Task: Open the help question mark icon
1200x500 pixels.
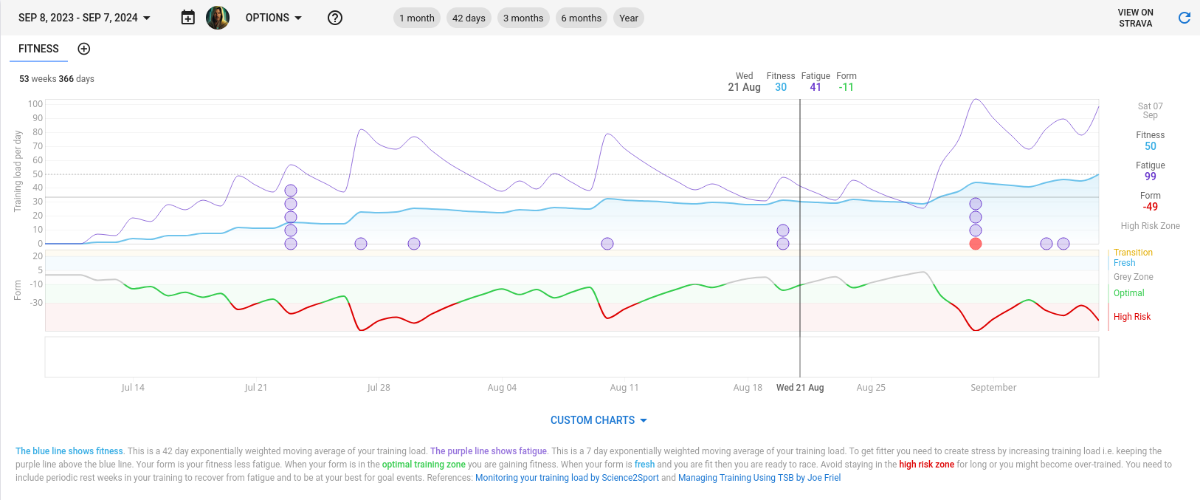Action: click(x=335, y=18)
